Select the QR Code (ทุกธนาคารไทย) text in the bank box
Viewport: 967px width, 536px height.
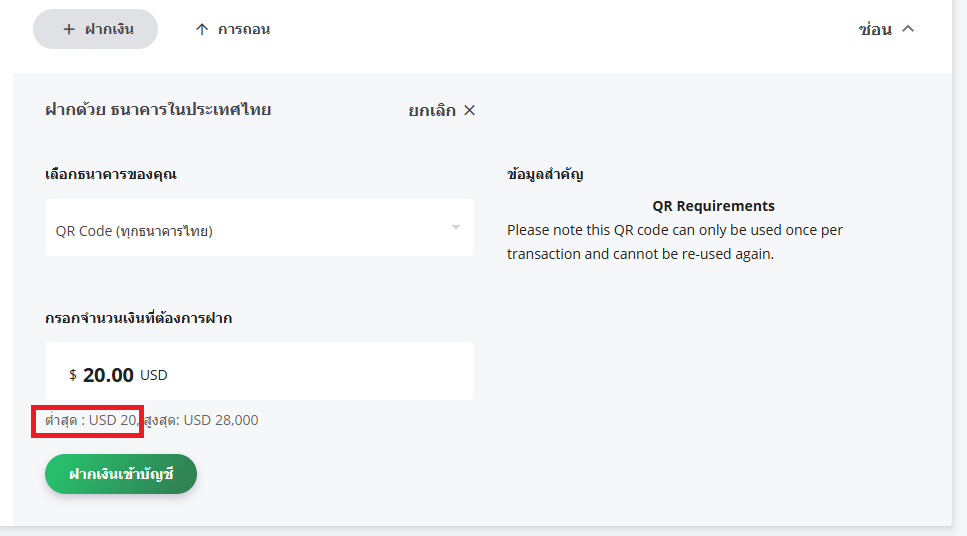134,231
